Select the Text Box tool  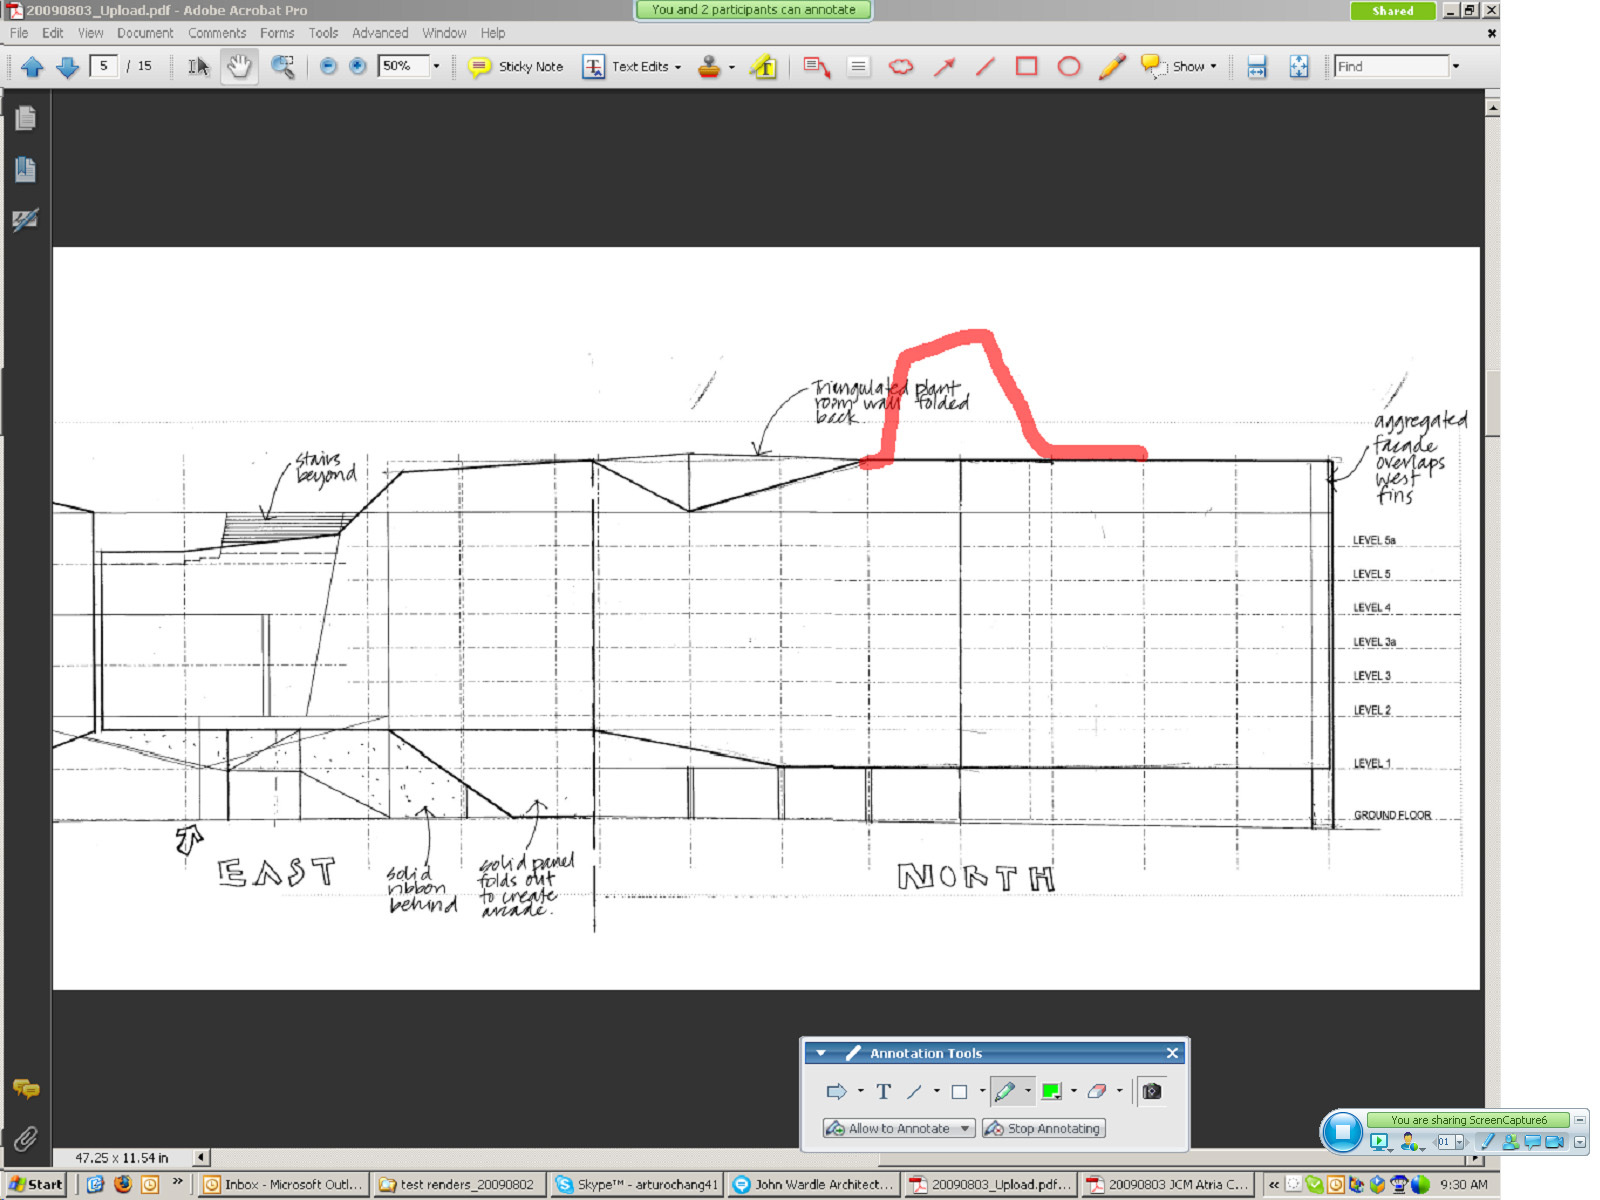(x=858, y=67)
